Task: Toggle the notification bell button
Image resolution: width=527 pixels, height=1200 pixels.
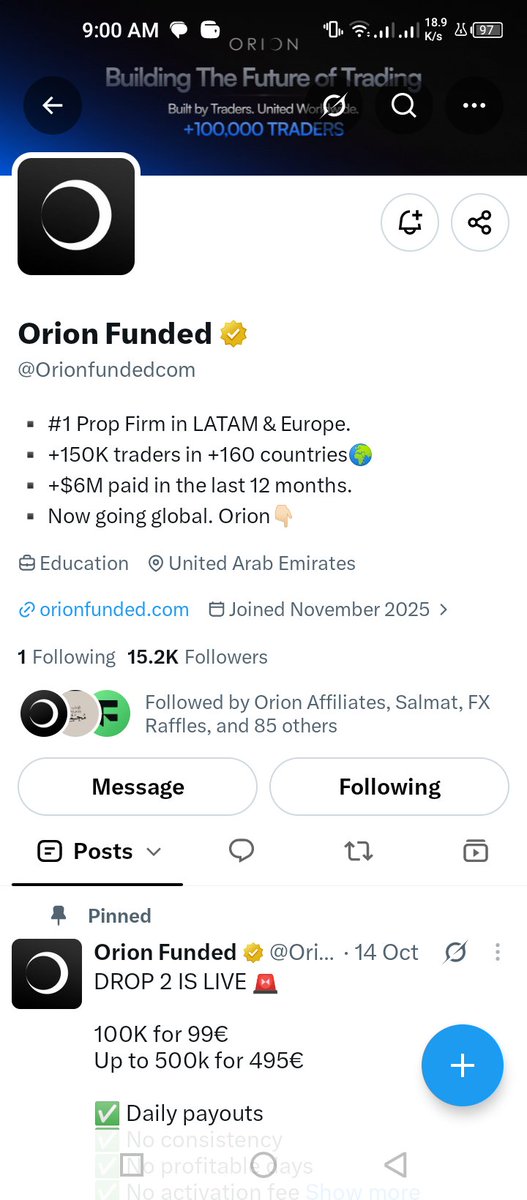Action: [410, 222]
